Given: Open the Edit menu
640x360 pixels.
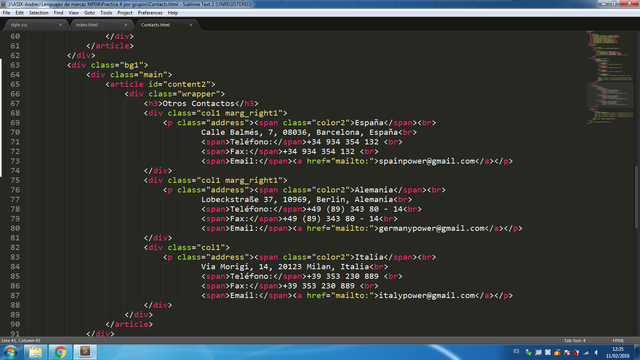Looking at the screenshot, I should [x=19, y=13].
